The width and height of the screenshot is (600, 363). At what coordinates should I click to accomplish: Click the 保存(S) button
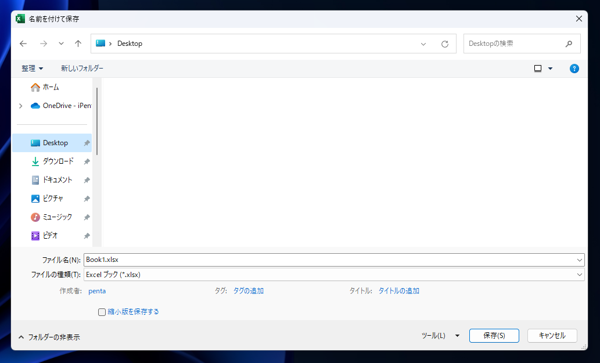[x=494, y=336]
